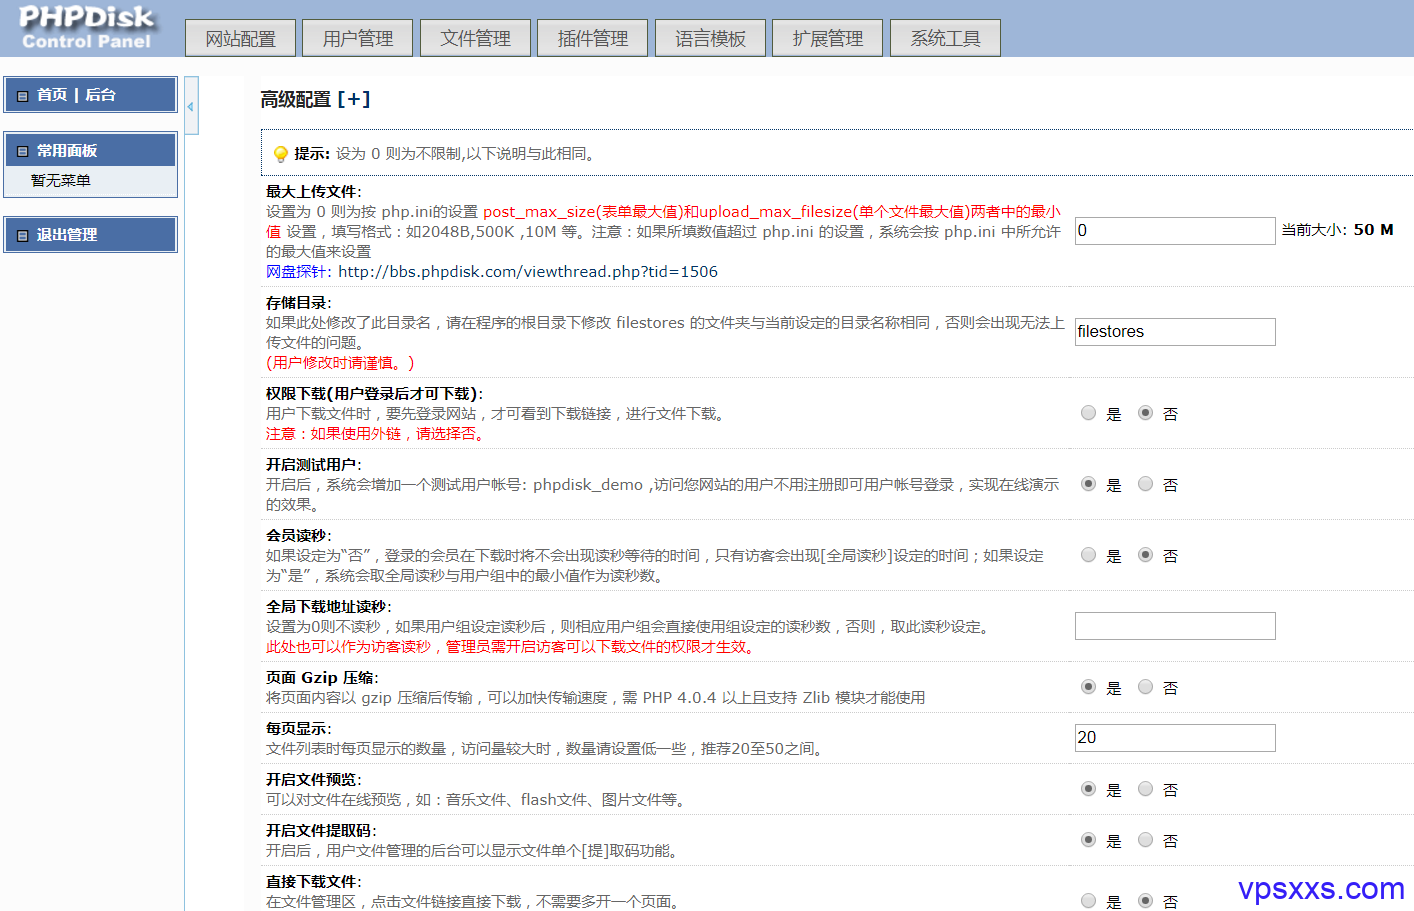The image size is (1414, 911).
Task: Click the (用户修改时请谨慎。) warning text
Action: [340, 363]
